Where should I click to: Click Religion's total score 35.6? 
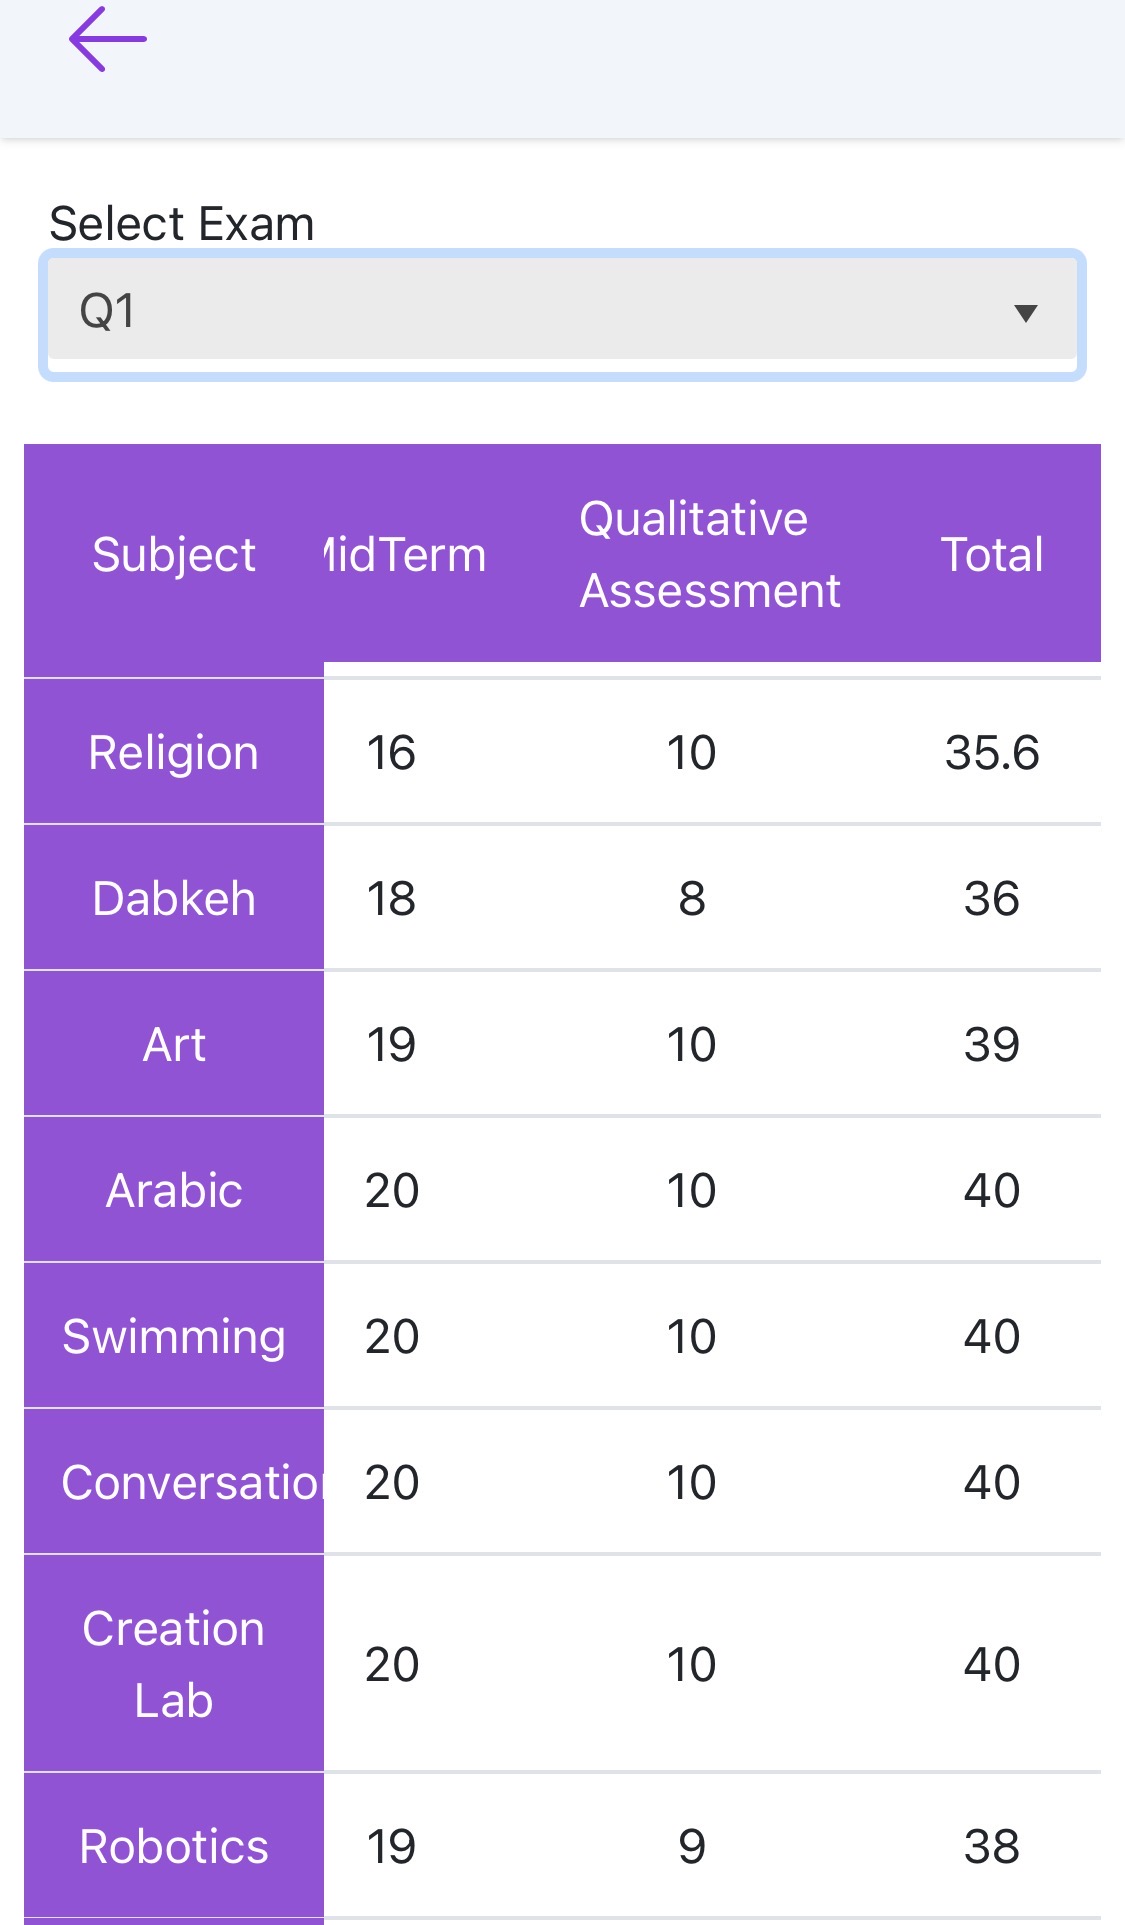[x=992, y=753]
